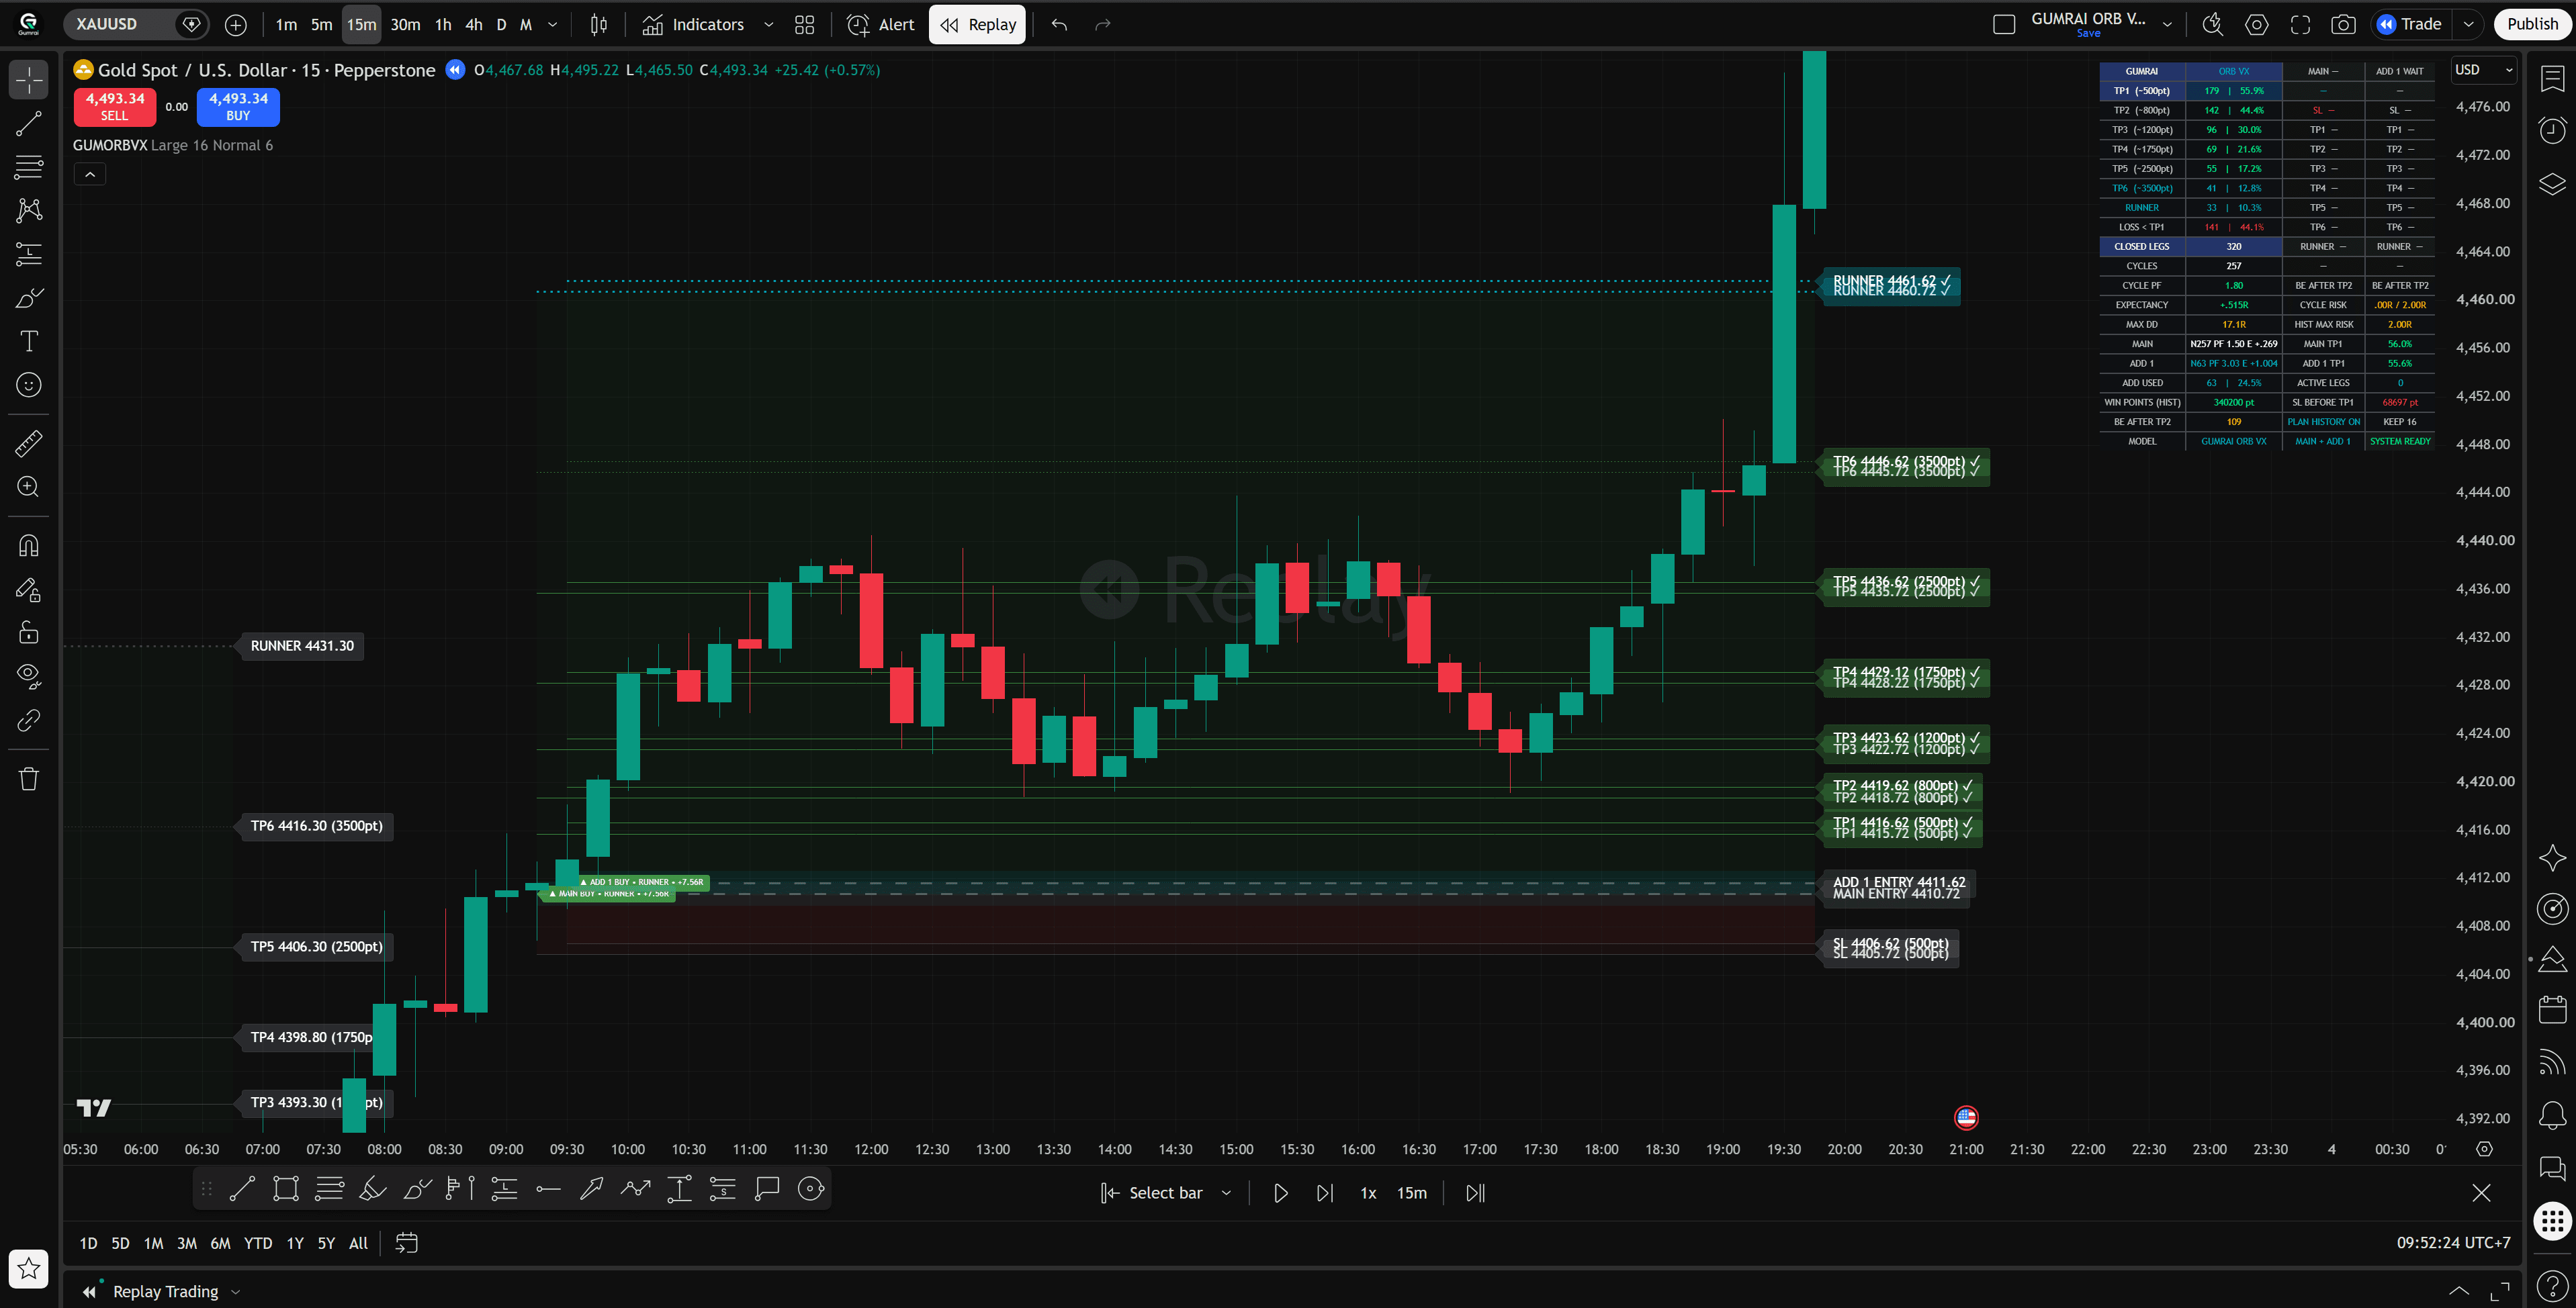Open the XAUUSD symbol search
The height and width of the screenshot is (1308, 2576).
pos(119,24)
